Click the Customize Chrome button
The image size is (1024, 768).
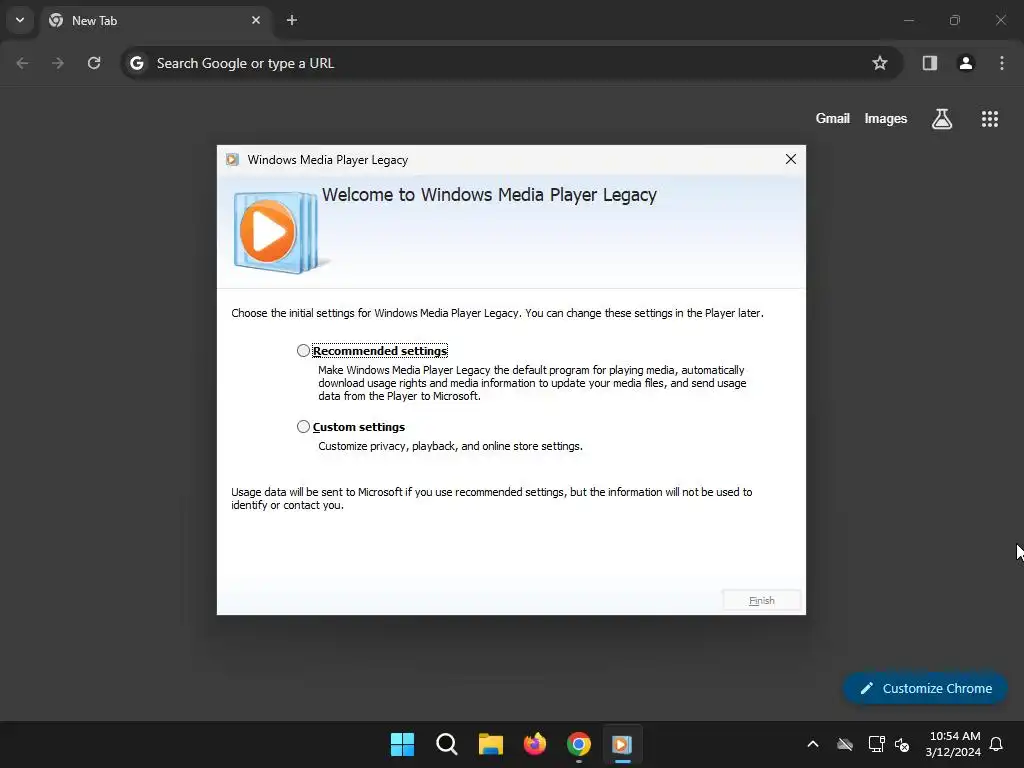(x=925, y=688)
